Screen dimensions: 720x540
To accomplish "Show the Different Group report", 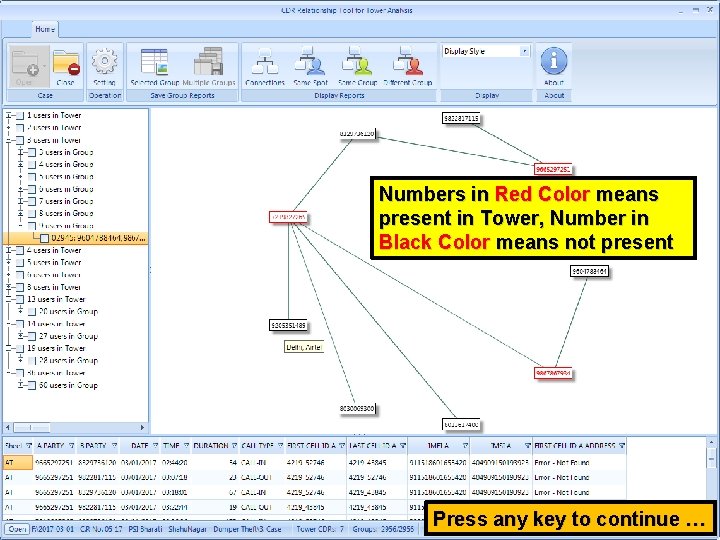I will [408, 66].
